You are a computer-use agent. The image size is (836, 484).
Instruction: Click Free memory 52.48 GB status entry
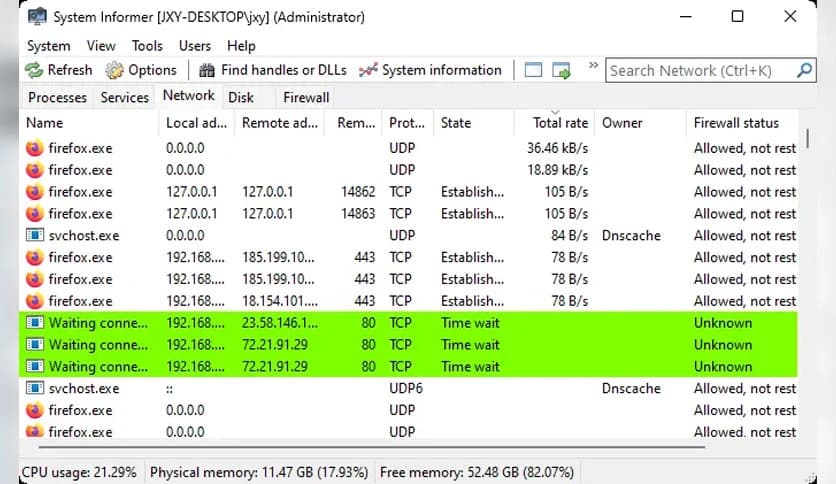[x=477, y=472]
